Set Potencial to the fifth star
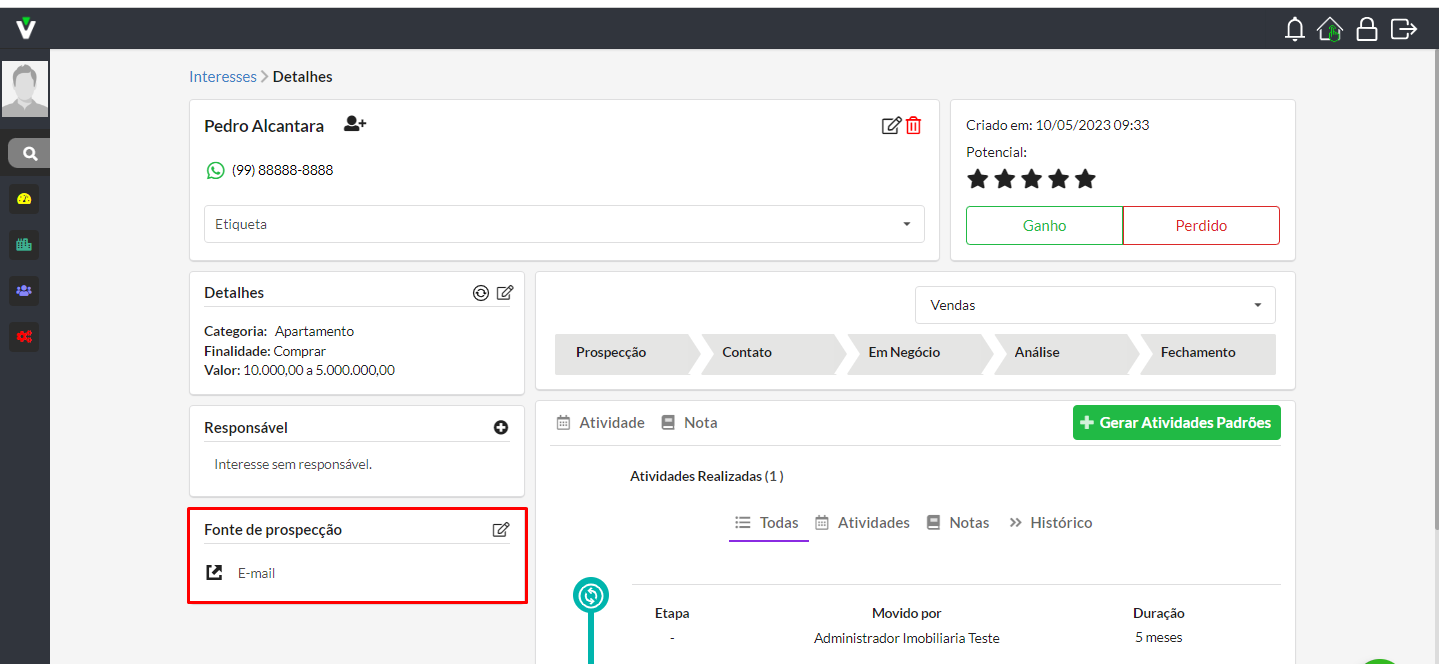This screenshot has width=1439, height=664. 1085,179
